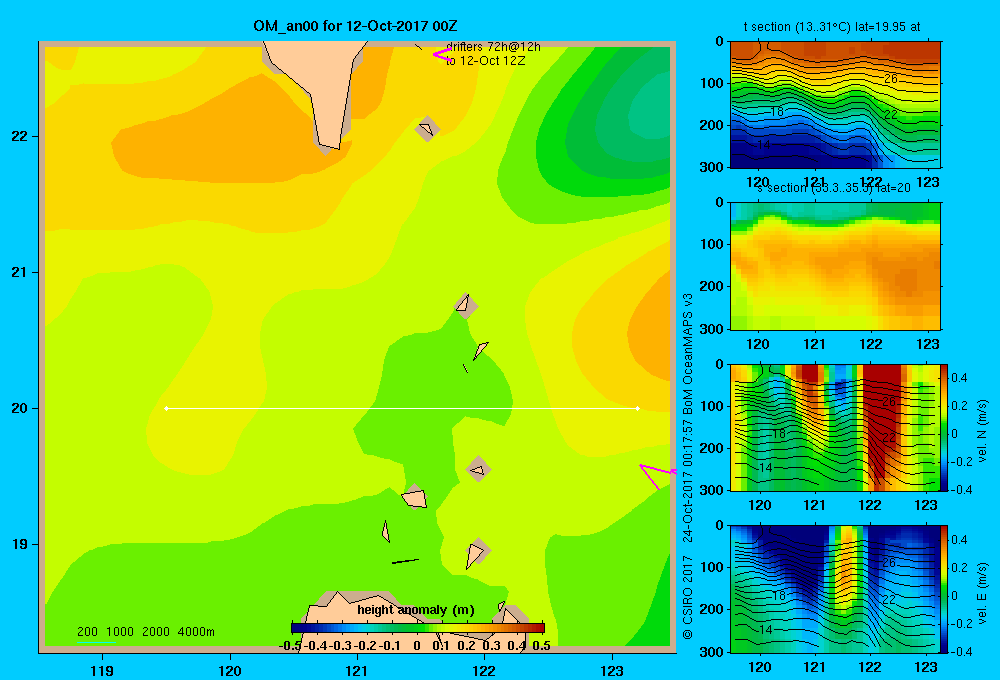The image size is (1000, 680).
Task: Click latitude tick label 19 on the main map
Action: 20,544
